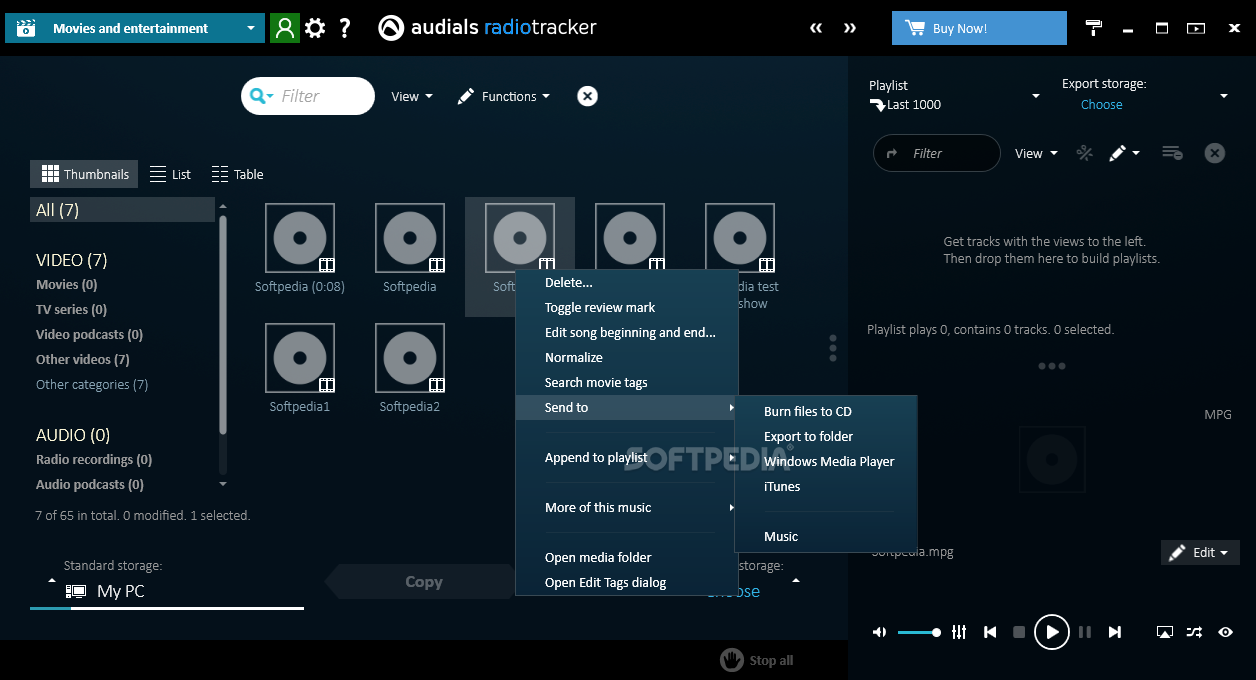Screen dimensions: 1256x680
Task: Select Export to folder
Action: click(x=826, y=436)
